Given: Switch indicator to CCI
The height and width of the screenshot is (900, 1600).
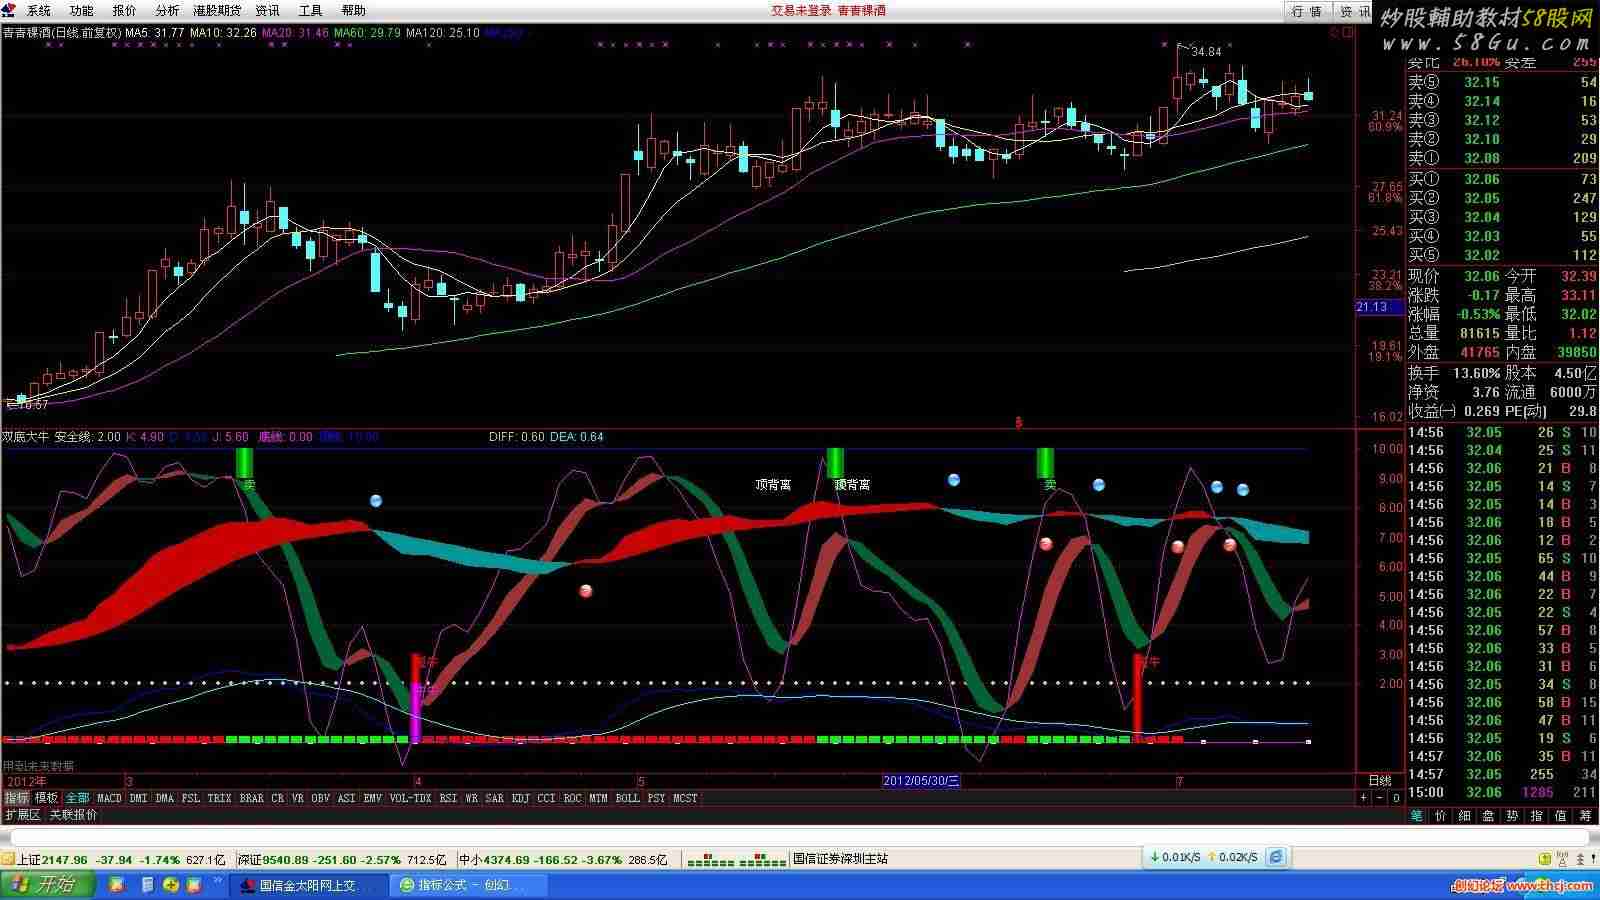Looking at the screenshot, I should pos(546,798).
